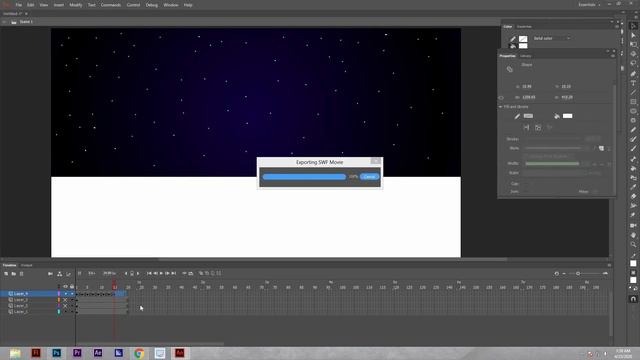Select the Rectangle tool
This screenshot has width=640, height=360.
tap(633, 102)
